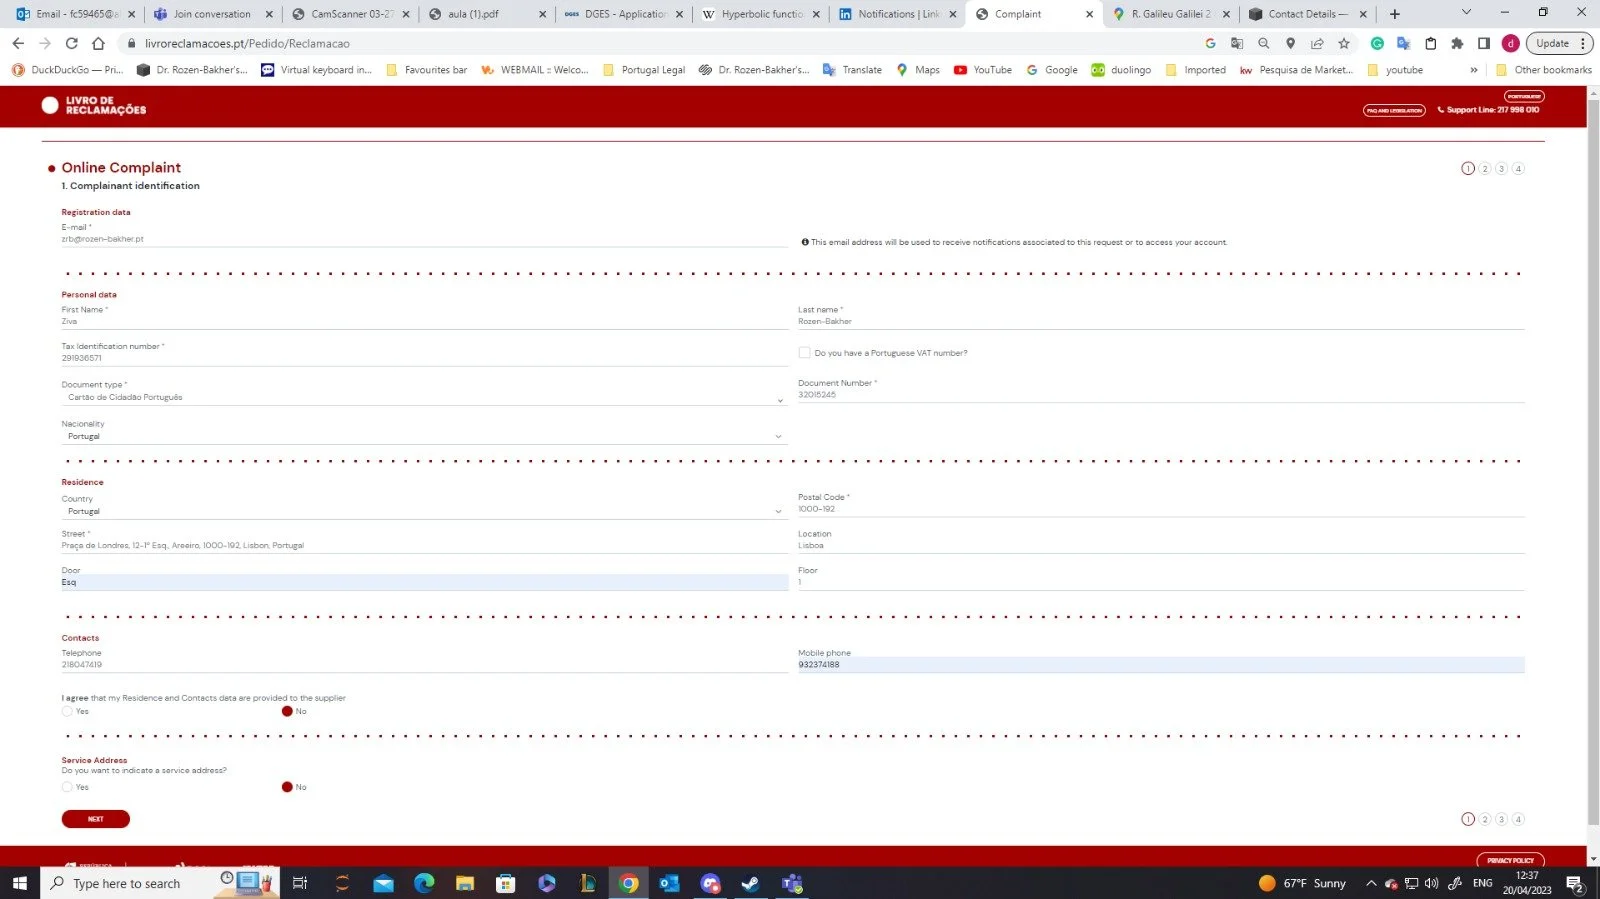Open the Other bookmarks folder
The image size is (1600, 899).
(x=1544, y=70)
